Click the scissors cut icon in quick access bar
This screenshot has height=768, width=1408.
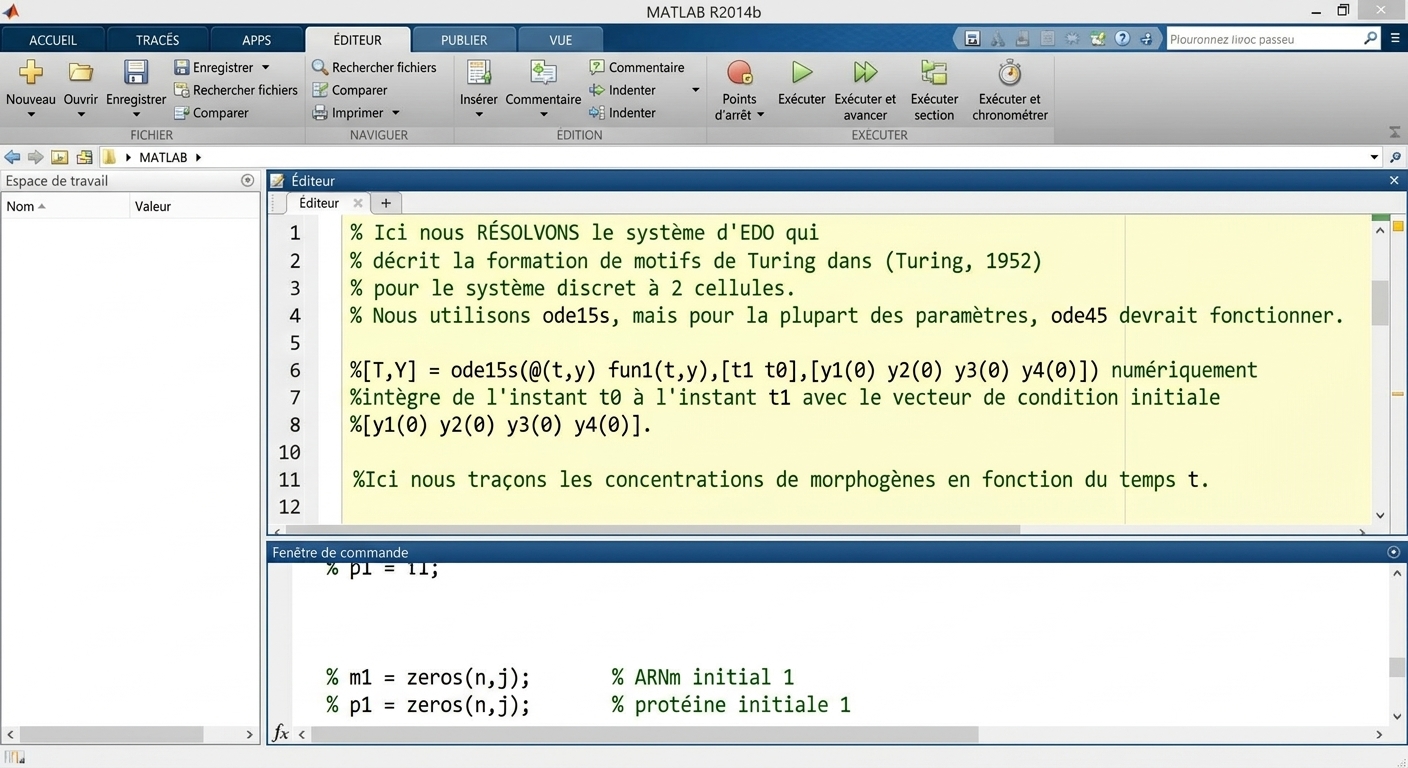[x=997, y=39]
